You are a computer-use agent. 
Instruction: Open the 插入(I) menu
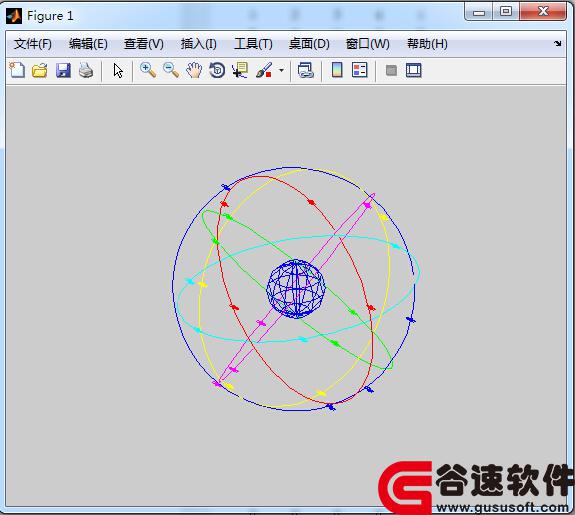click(x=198, y=44)
